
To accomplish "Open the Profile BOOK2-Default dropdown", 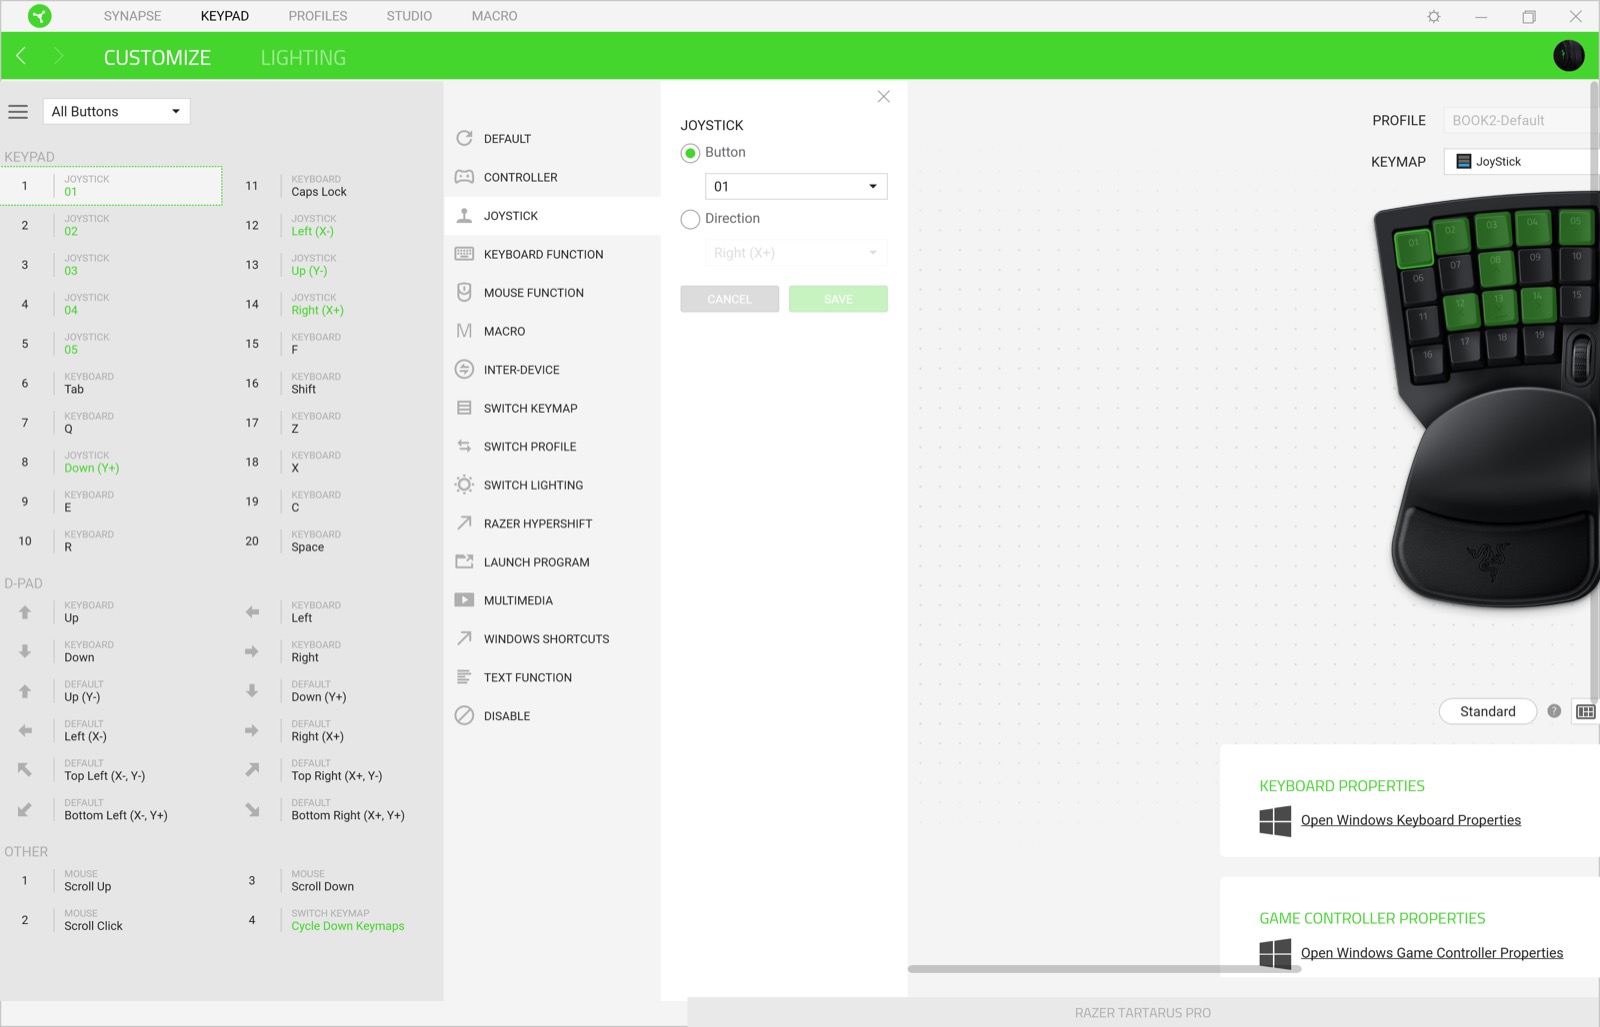I will pos(1521,120).
